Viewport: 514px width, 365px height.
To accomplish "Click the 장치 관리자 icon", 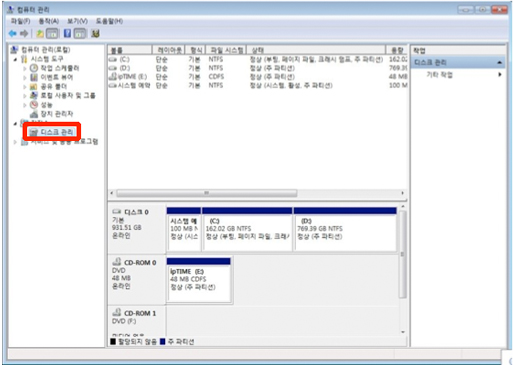I will pos(34,114).
